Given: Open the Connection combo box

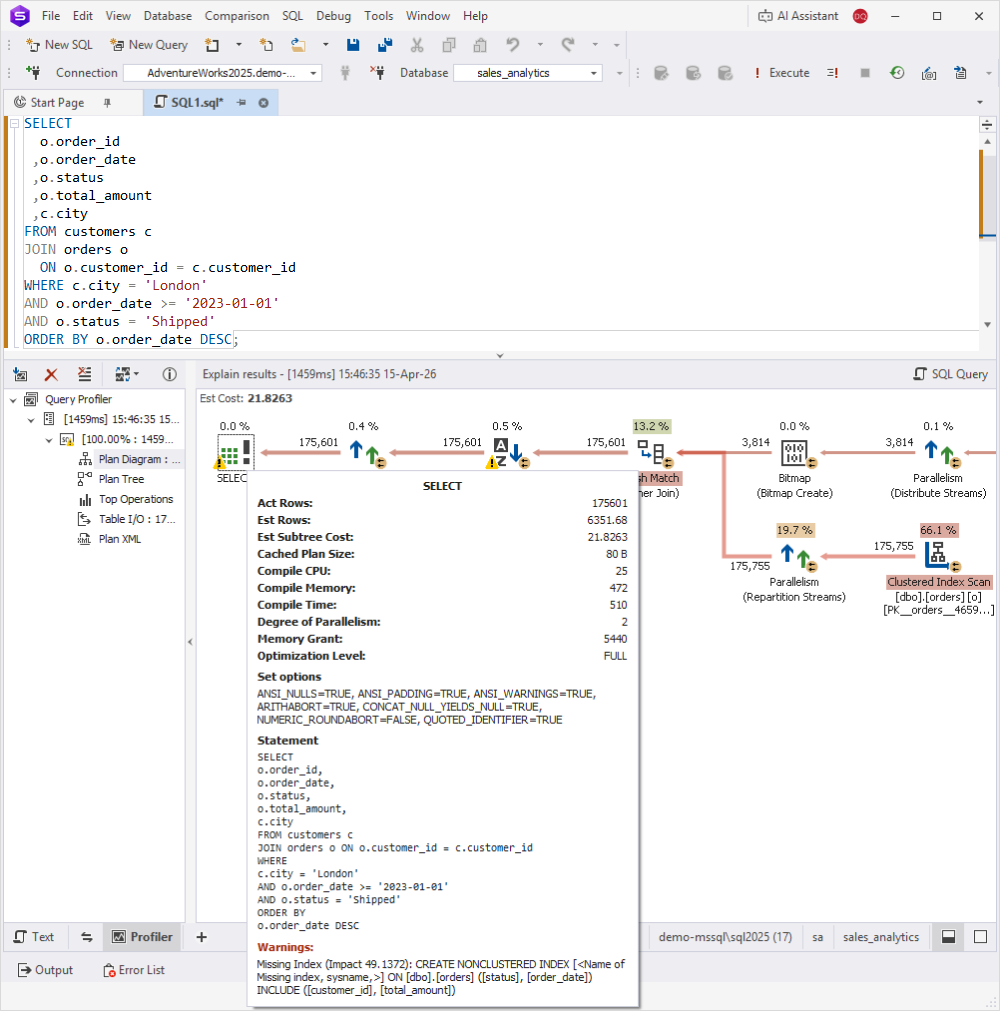Looking at the screenshot, I should pyautogui.click(x=222, y=73).
